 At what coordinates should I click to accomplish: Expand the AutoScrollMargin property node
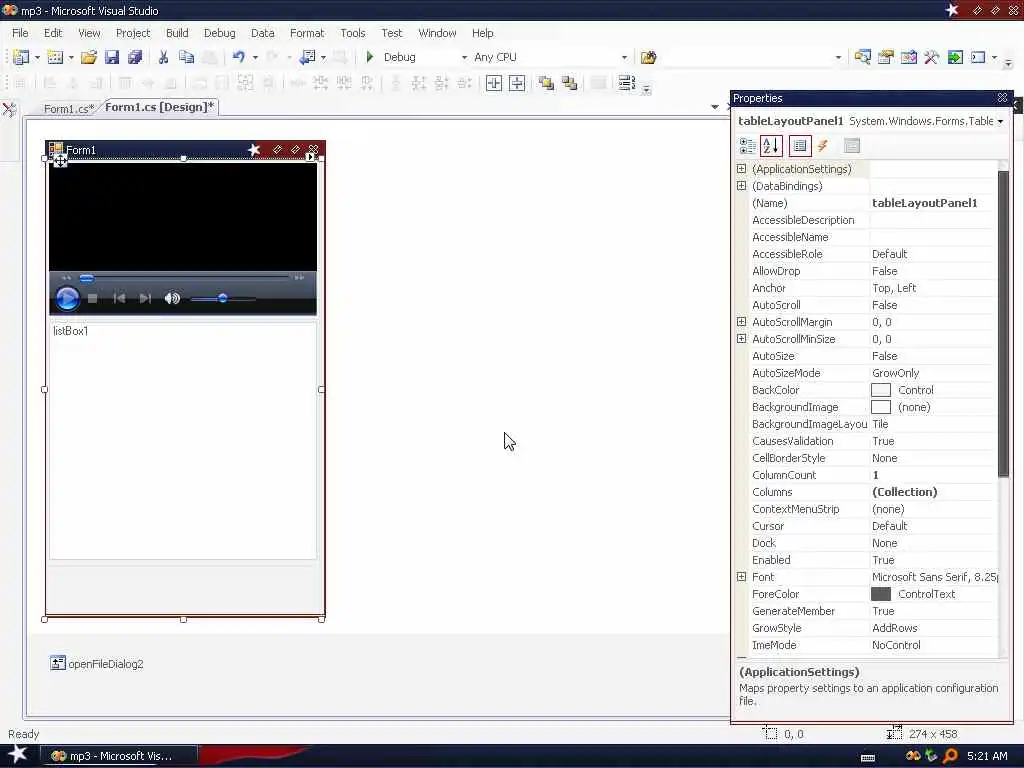click(x=741, y=321)
